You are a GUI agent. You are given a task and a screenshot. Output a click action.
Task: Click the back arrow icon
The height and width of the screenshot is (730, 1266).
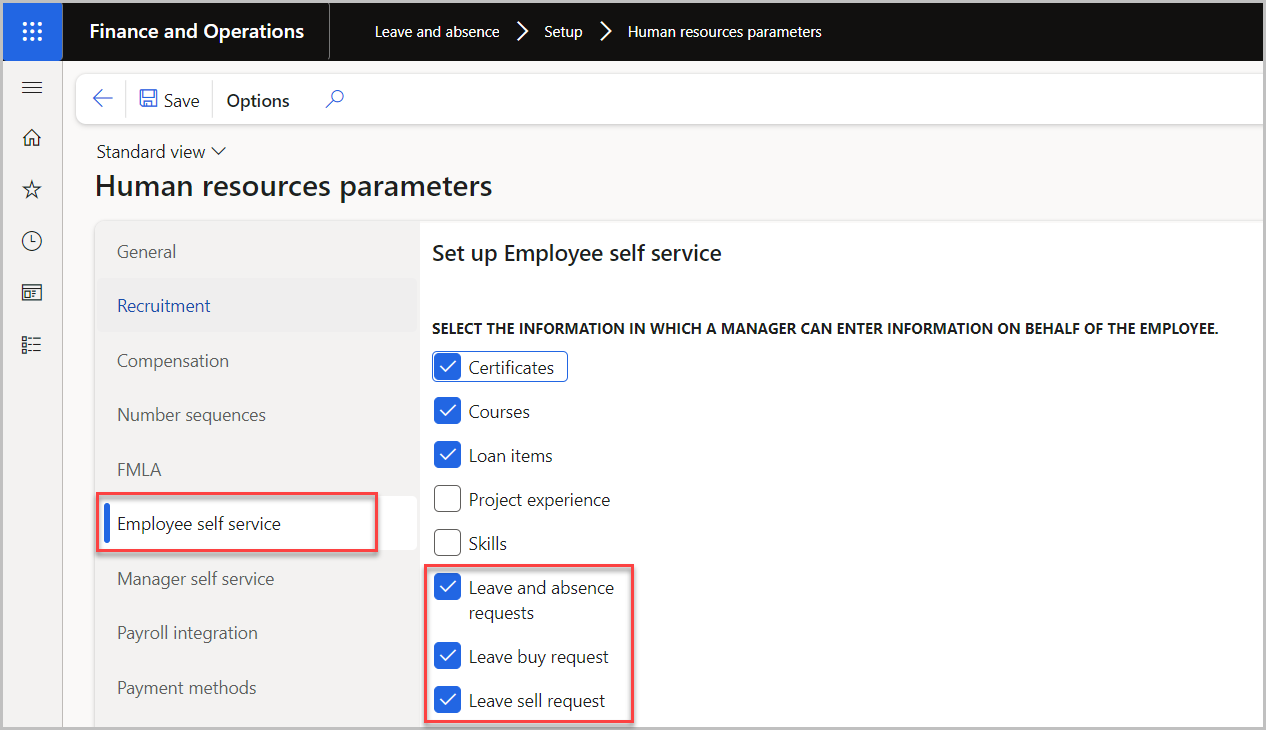coord(102,98)
